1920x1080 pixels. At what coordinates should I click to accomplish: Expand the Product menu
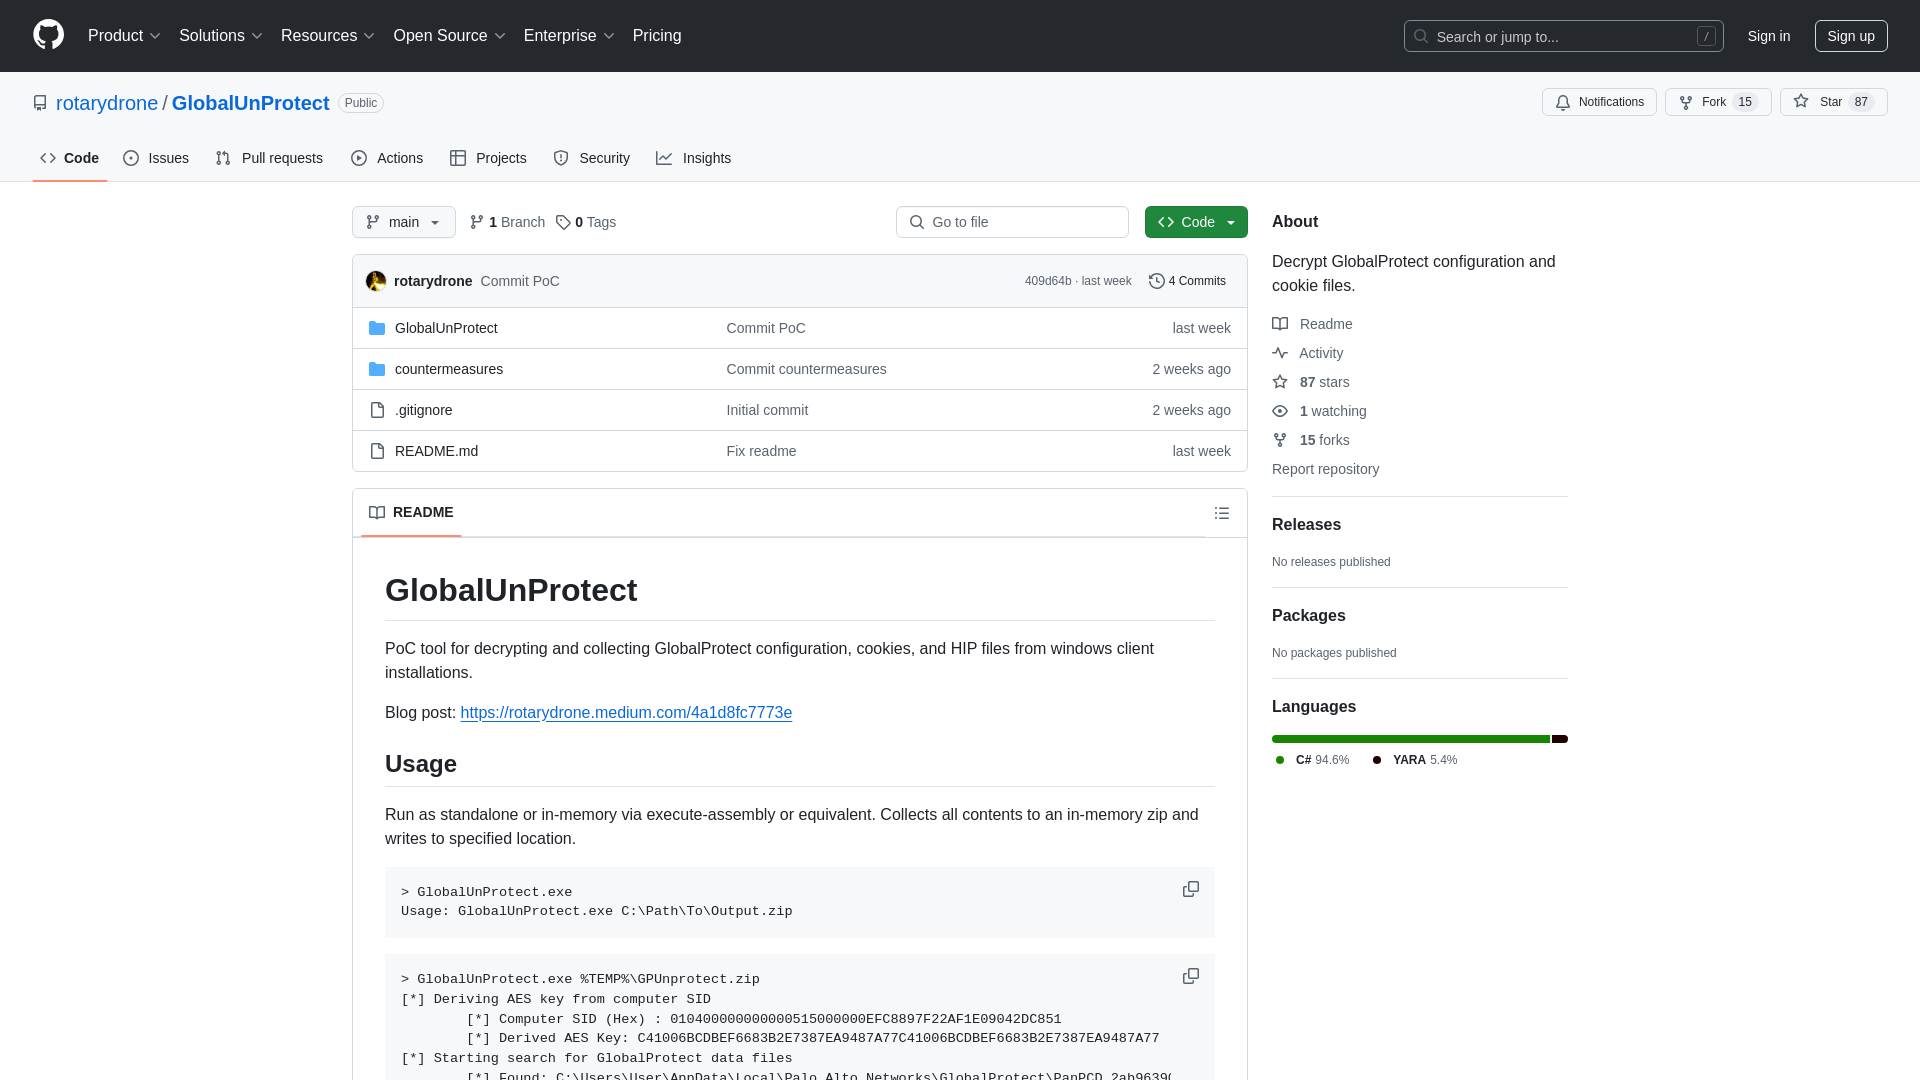(x=124, y=36)
